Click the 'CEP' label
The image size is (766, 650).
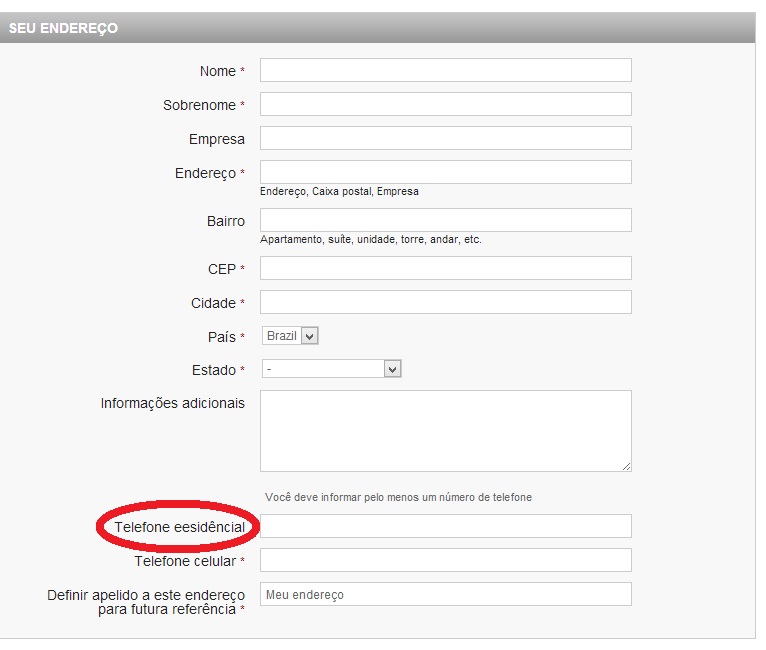[x=222, y=269]
